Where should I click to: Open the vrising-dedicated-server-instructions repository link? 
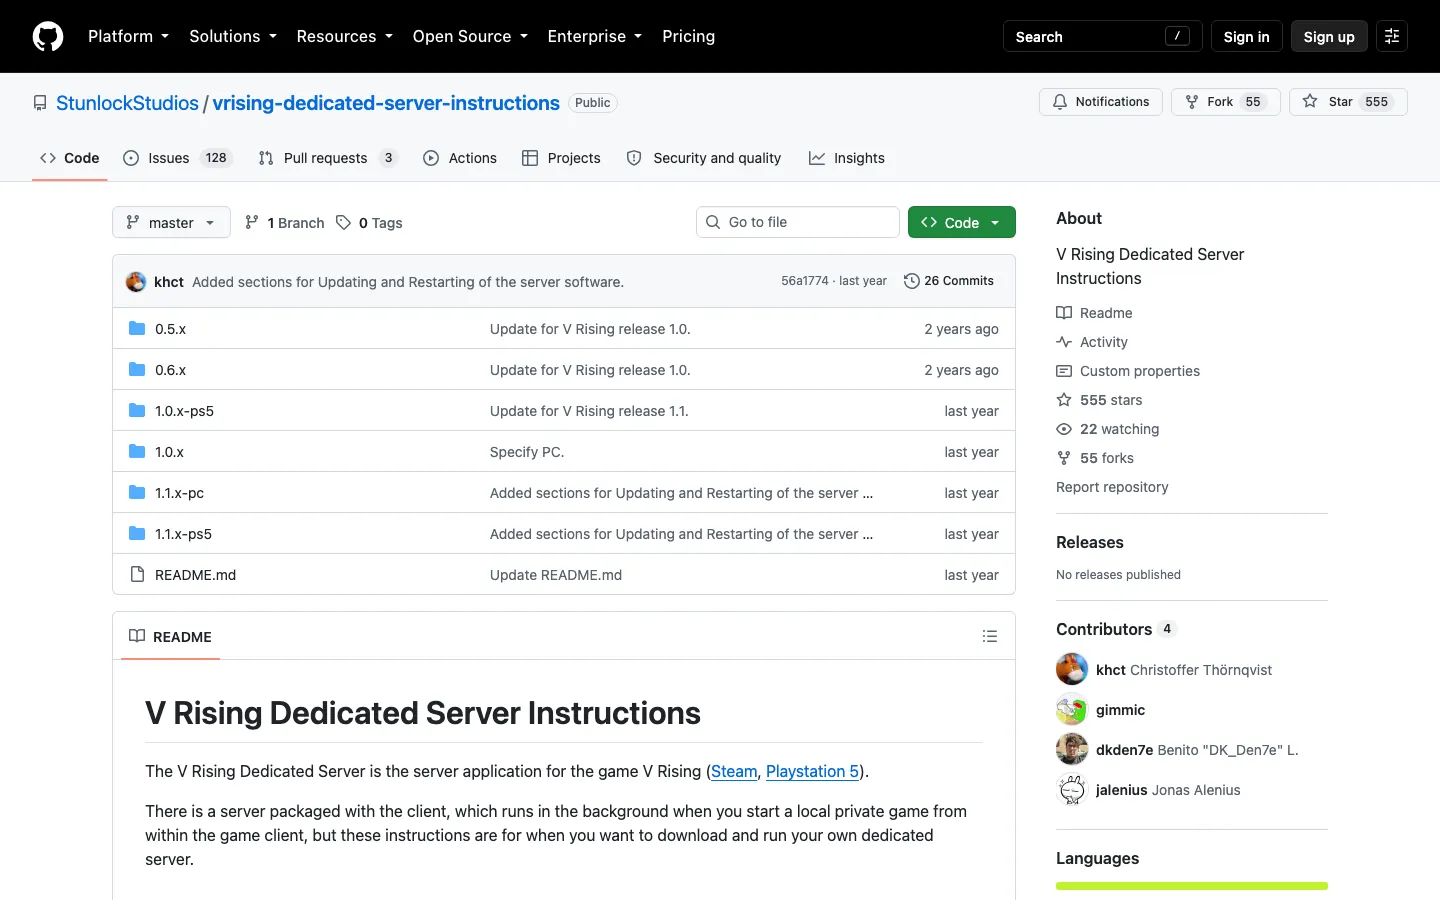tap(386, 103)
